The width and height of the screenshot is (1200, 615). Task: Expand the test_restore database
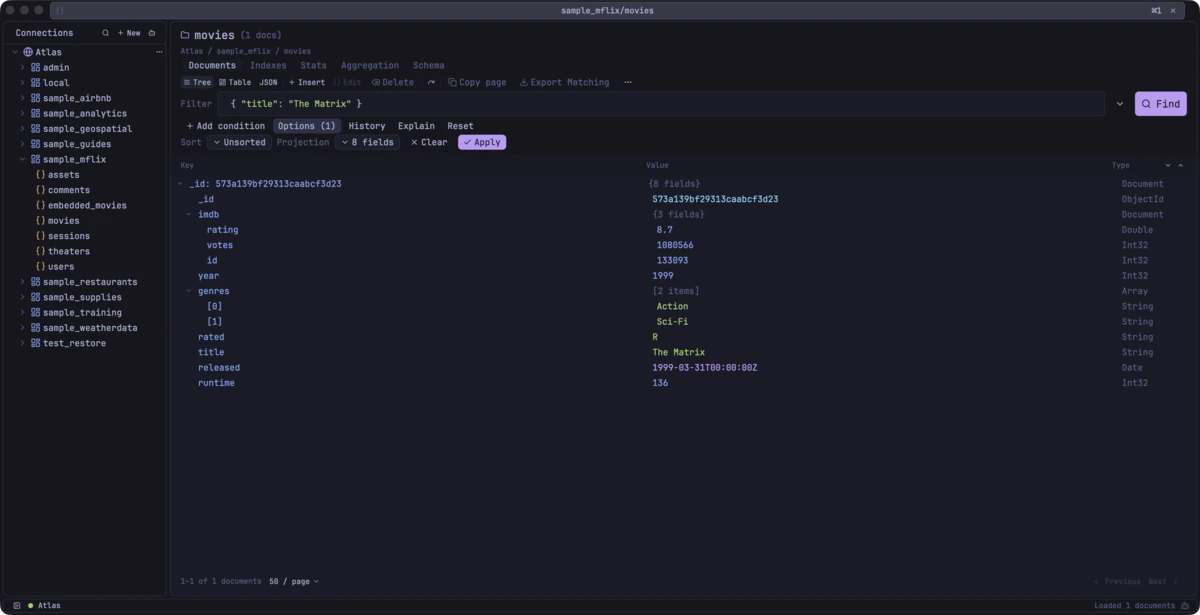click(x=22, y=343)
